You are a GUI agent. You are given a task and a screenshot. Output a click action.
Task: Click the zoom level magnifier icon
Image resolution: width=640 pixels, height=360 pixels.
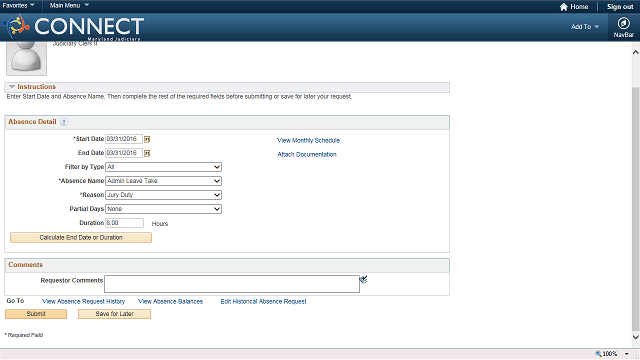[x=598, y=353]
